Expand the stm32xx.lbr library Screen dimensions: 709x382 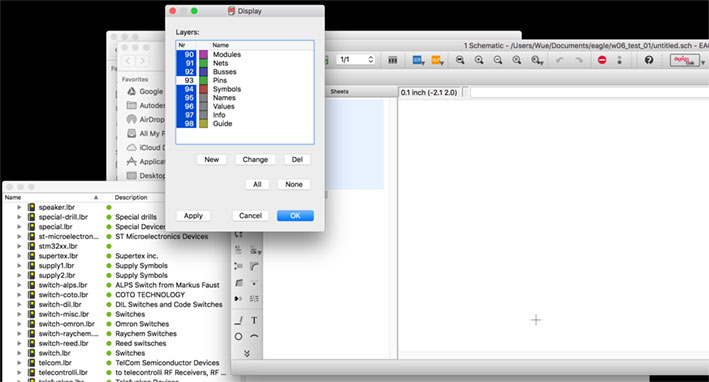point(19,246)
